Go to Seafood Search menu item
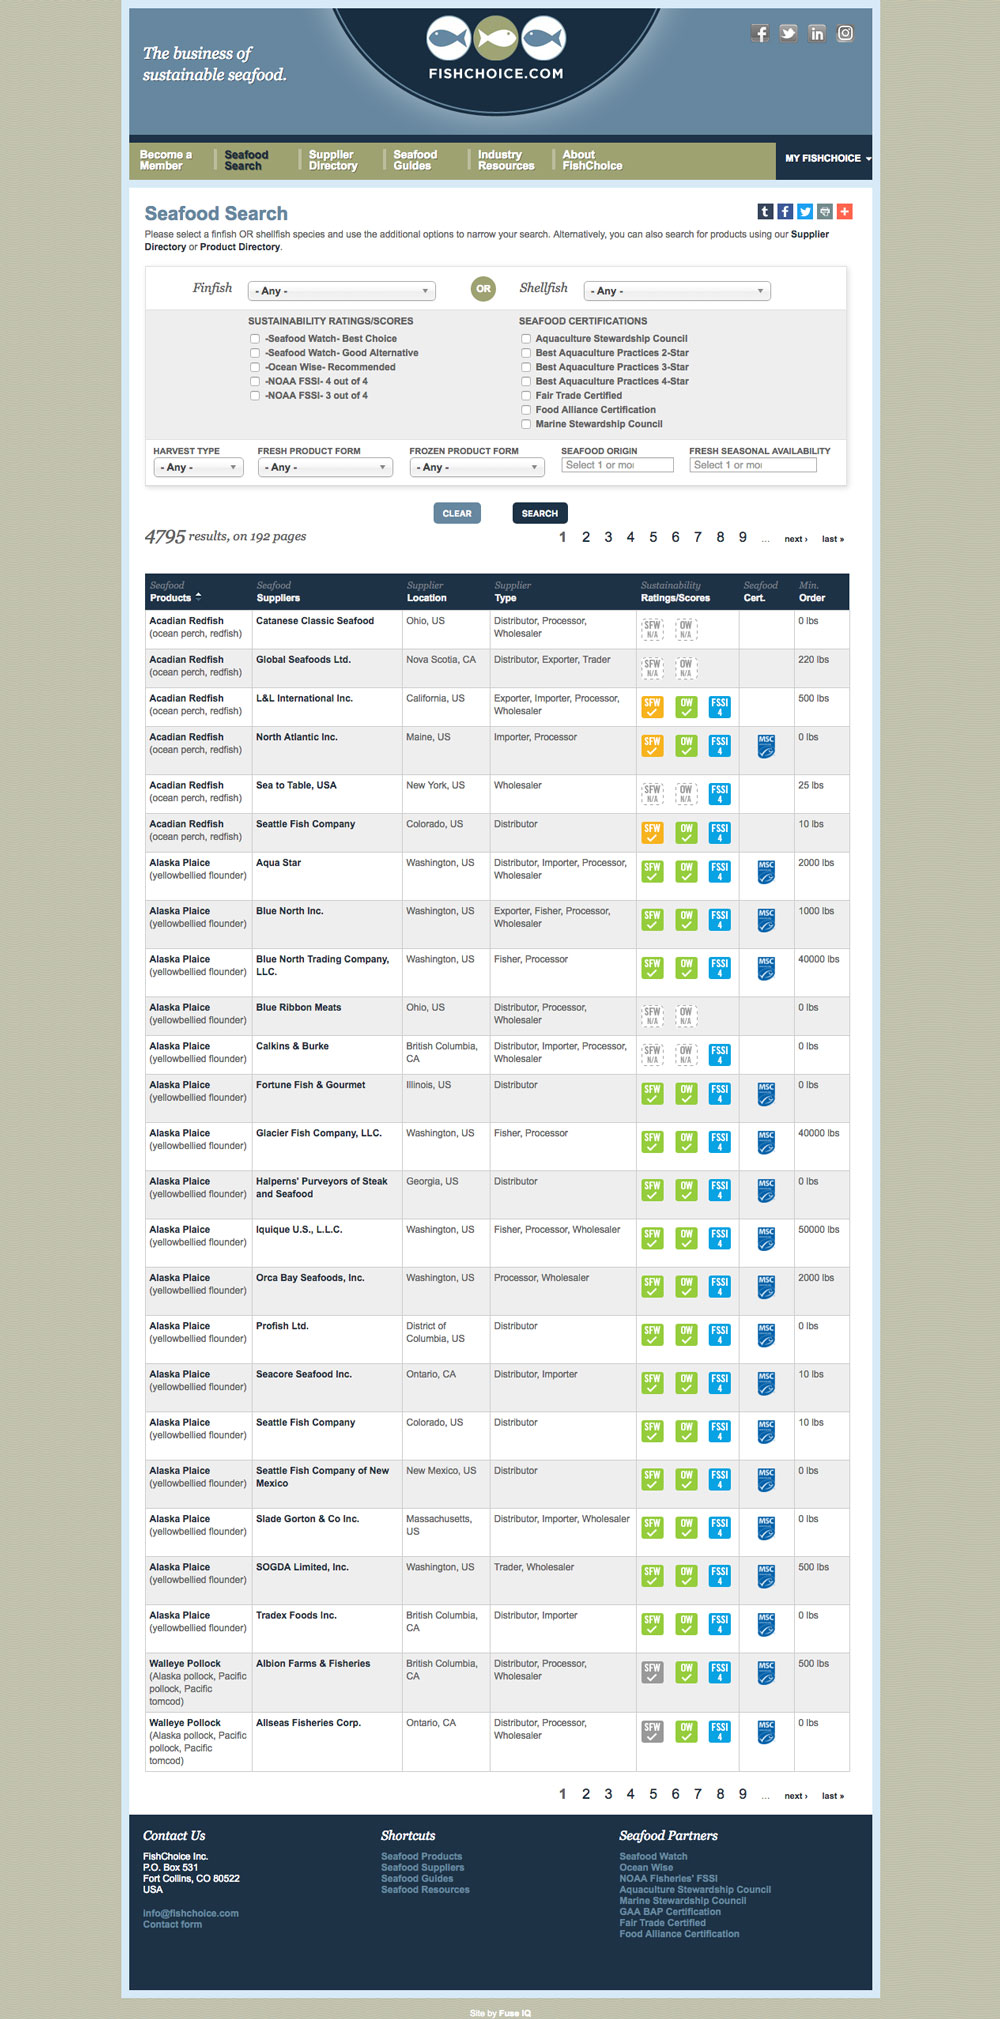1000x2019 pixels. (x=246, y=160)
